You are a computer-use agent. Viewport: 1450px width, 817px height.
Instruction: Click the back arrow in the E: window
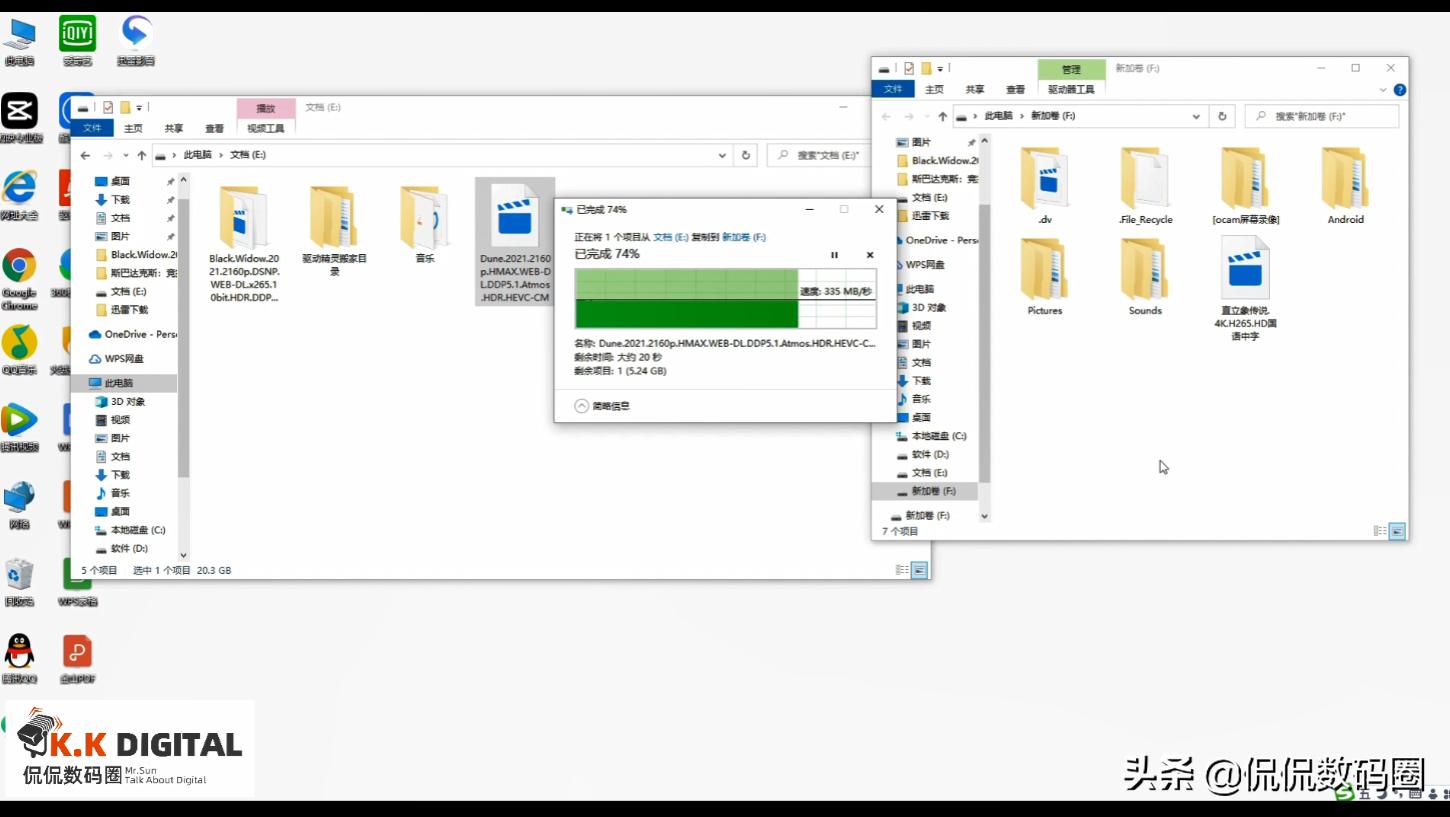coord(85,155)
